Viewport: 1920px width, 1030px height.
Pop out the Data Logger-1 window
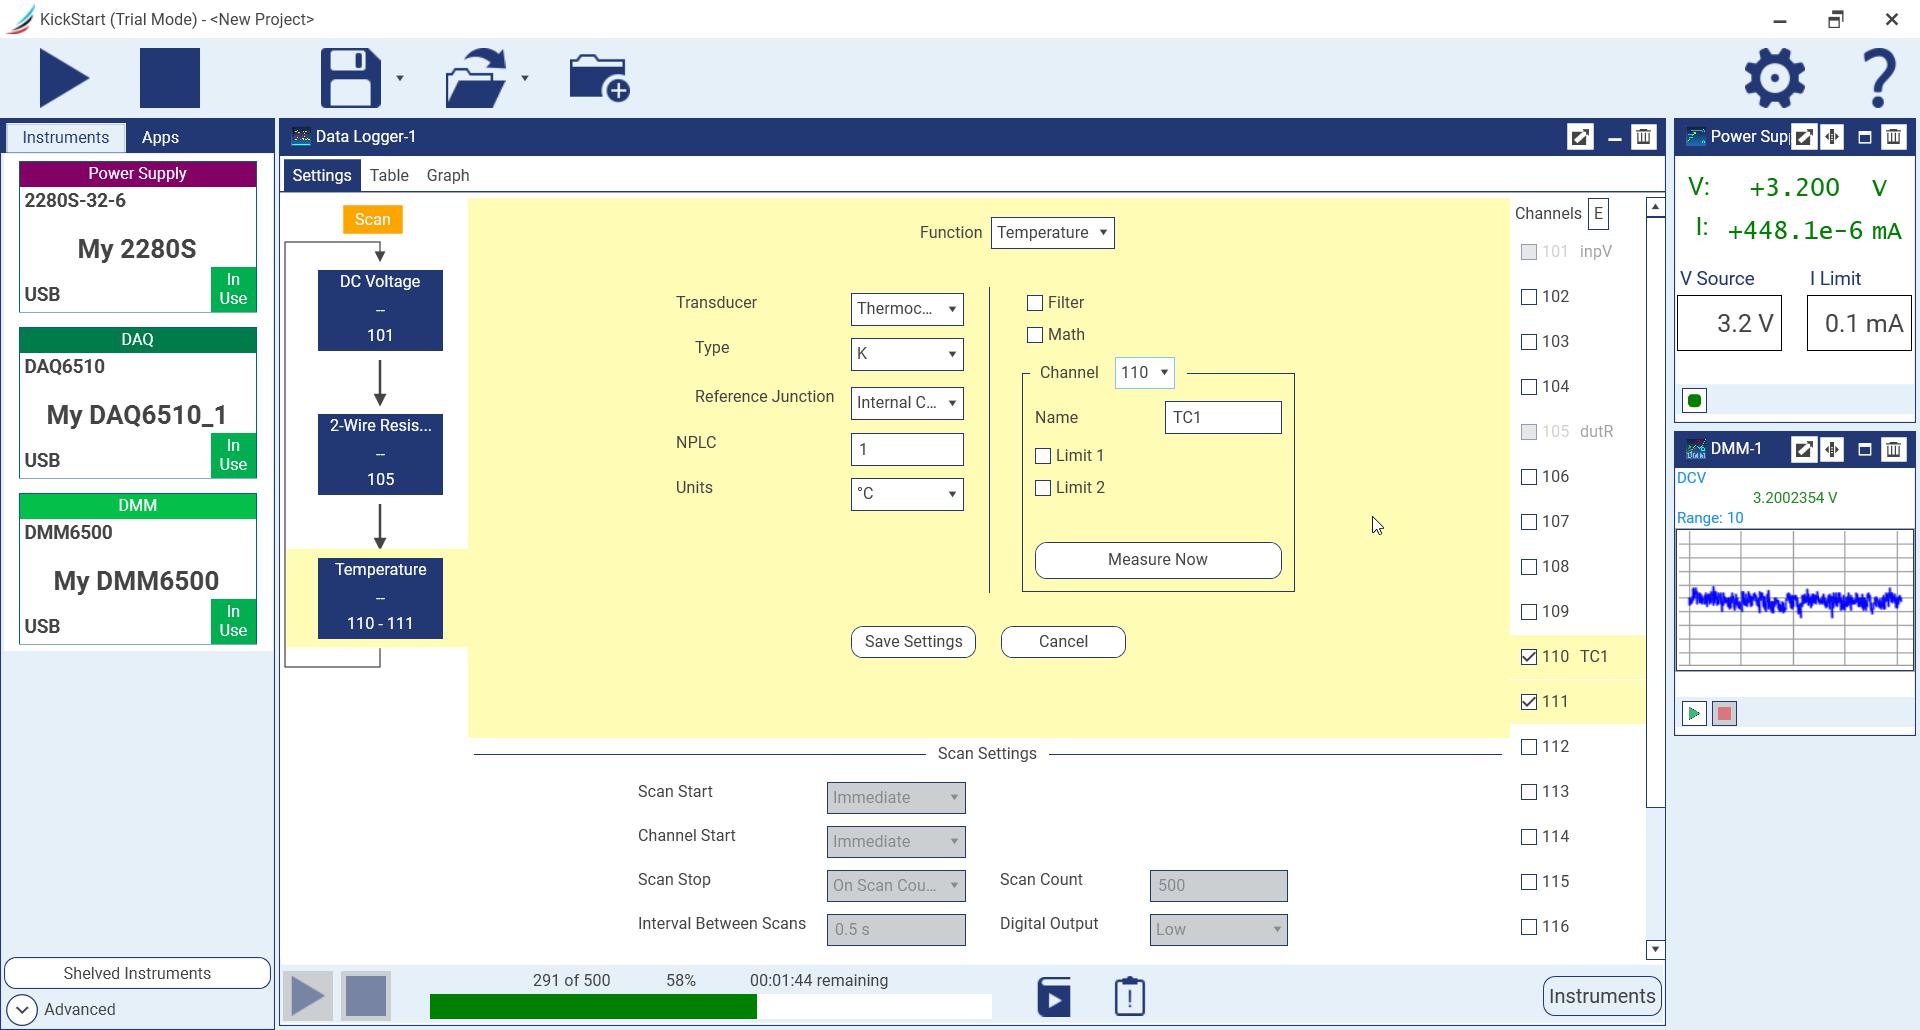pos(1580,137)
